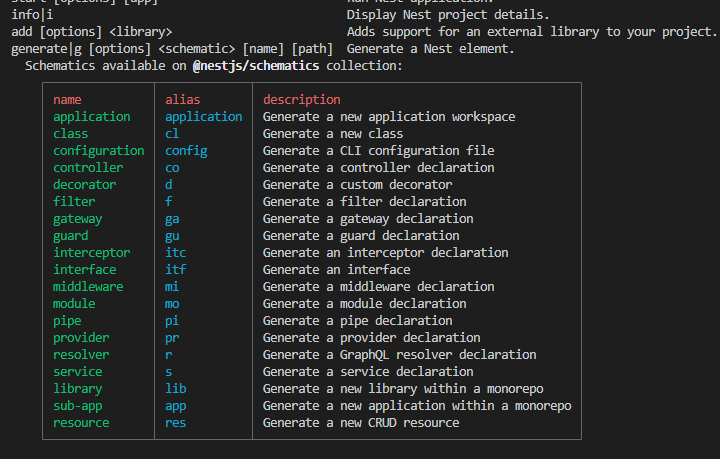
Task: Click 'Generate a new application within a monorepo'
Action: [x=417, y=406]
